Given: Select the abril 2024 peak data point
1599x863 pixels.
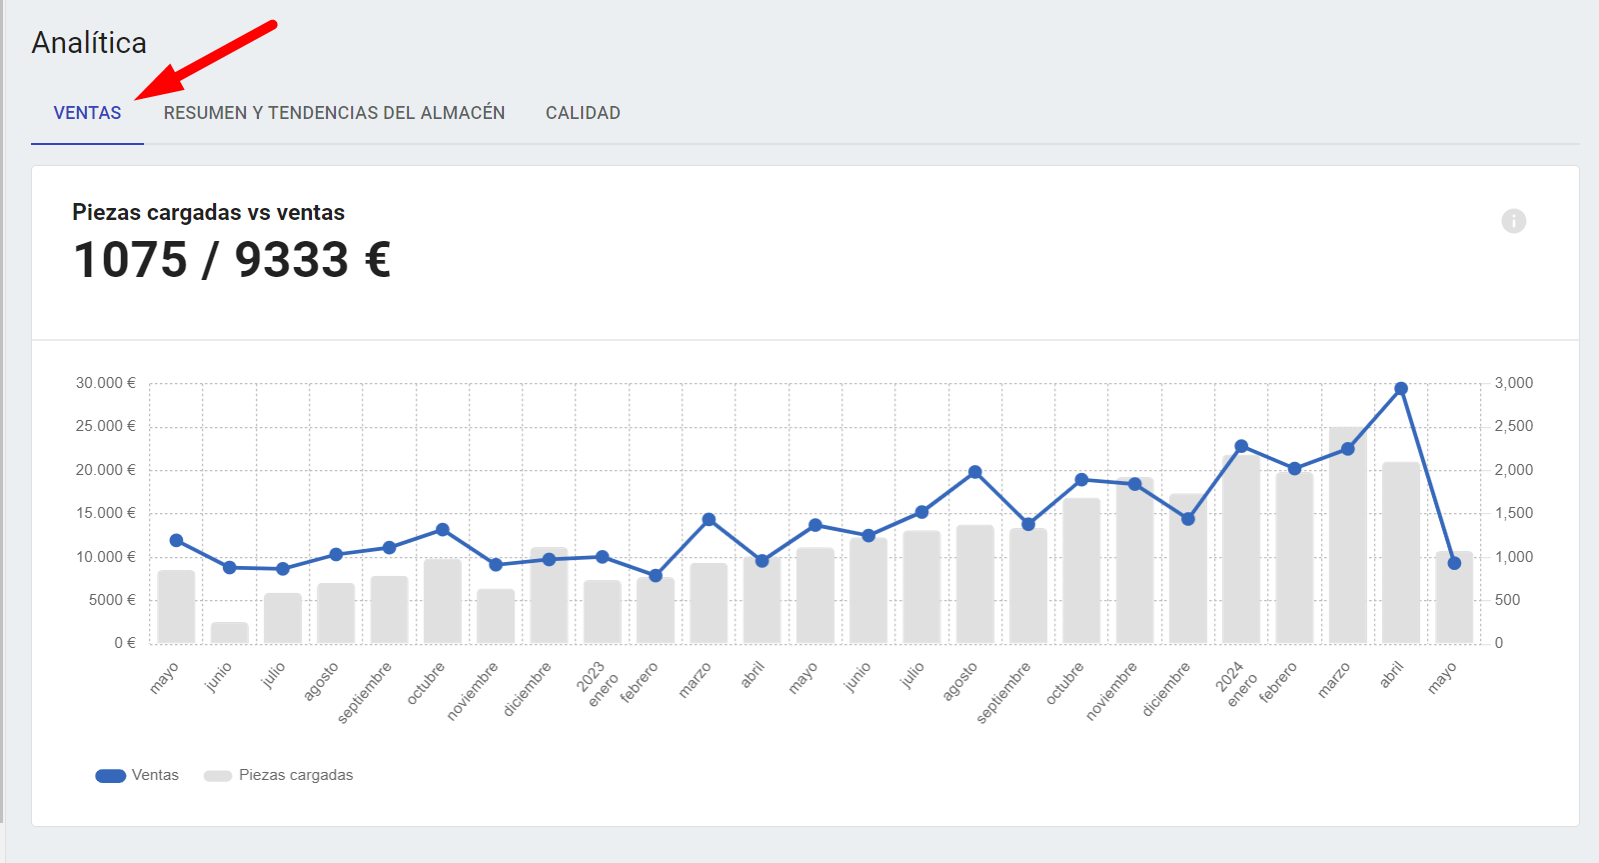Looking at the screenshot, I should coord(1401,388).
